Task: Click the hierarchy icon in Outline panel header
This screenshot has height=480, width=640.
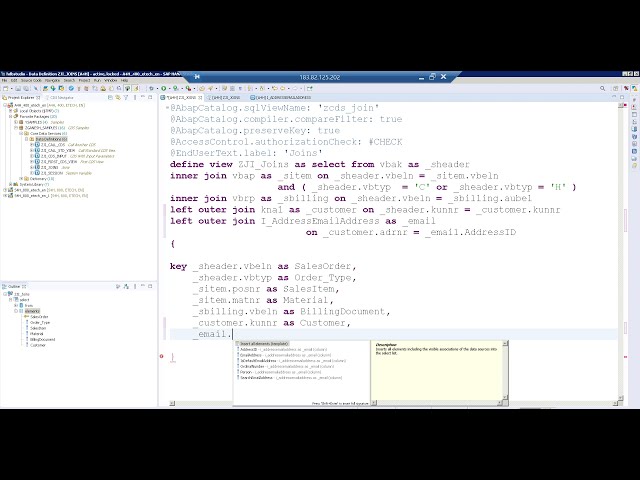Action: pos(126,287)
